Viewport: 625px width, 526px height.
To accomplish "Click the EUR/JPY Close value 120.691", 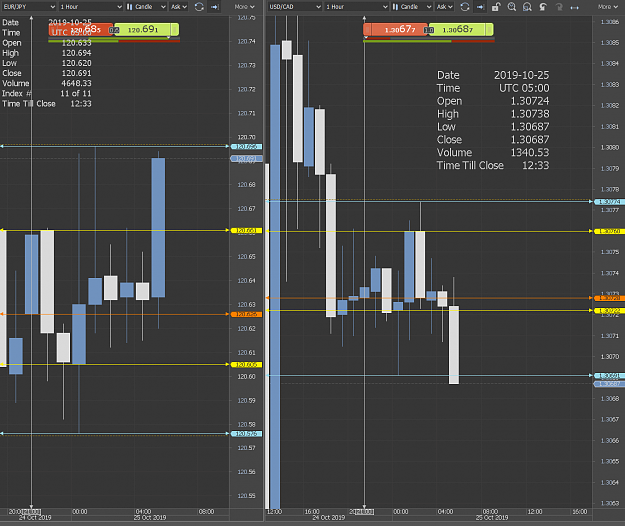I will click(76, 73).
